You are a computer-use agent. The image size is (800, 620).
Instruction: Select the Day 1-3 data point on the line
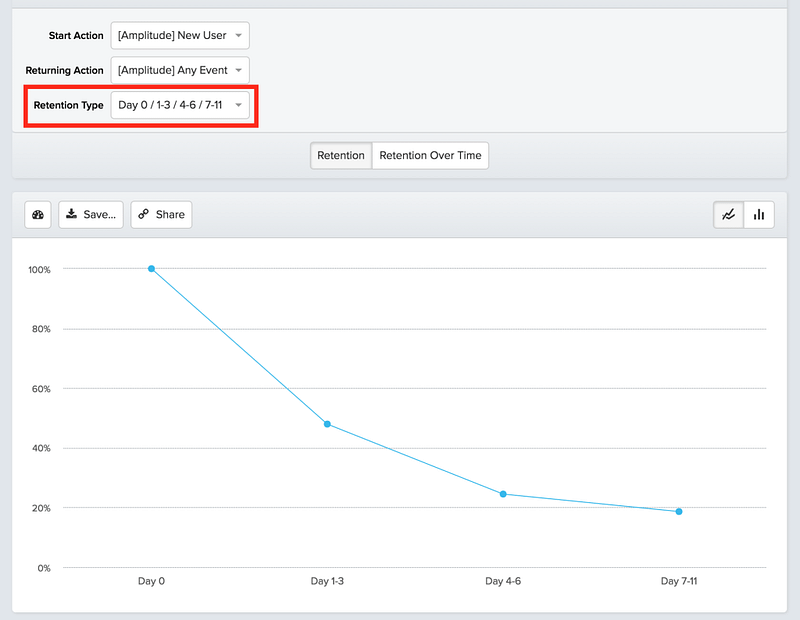pos(327,424)
